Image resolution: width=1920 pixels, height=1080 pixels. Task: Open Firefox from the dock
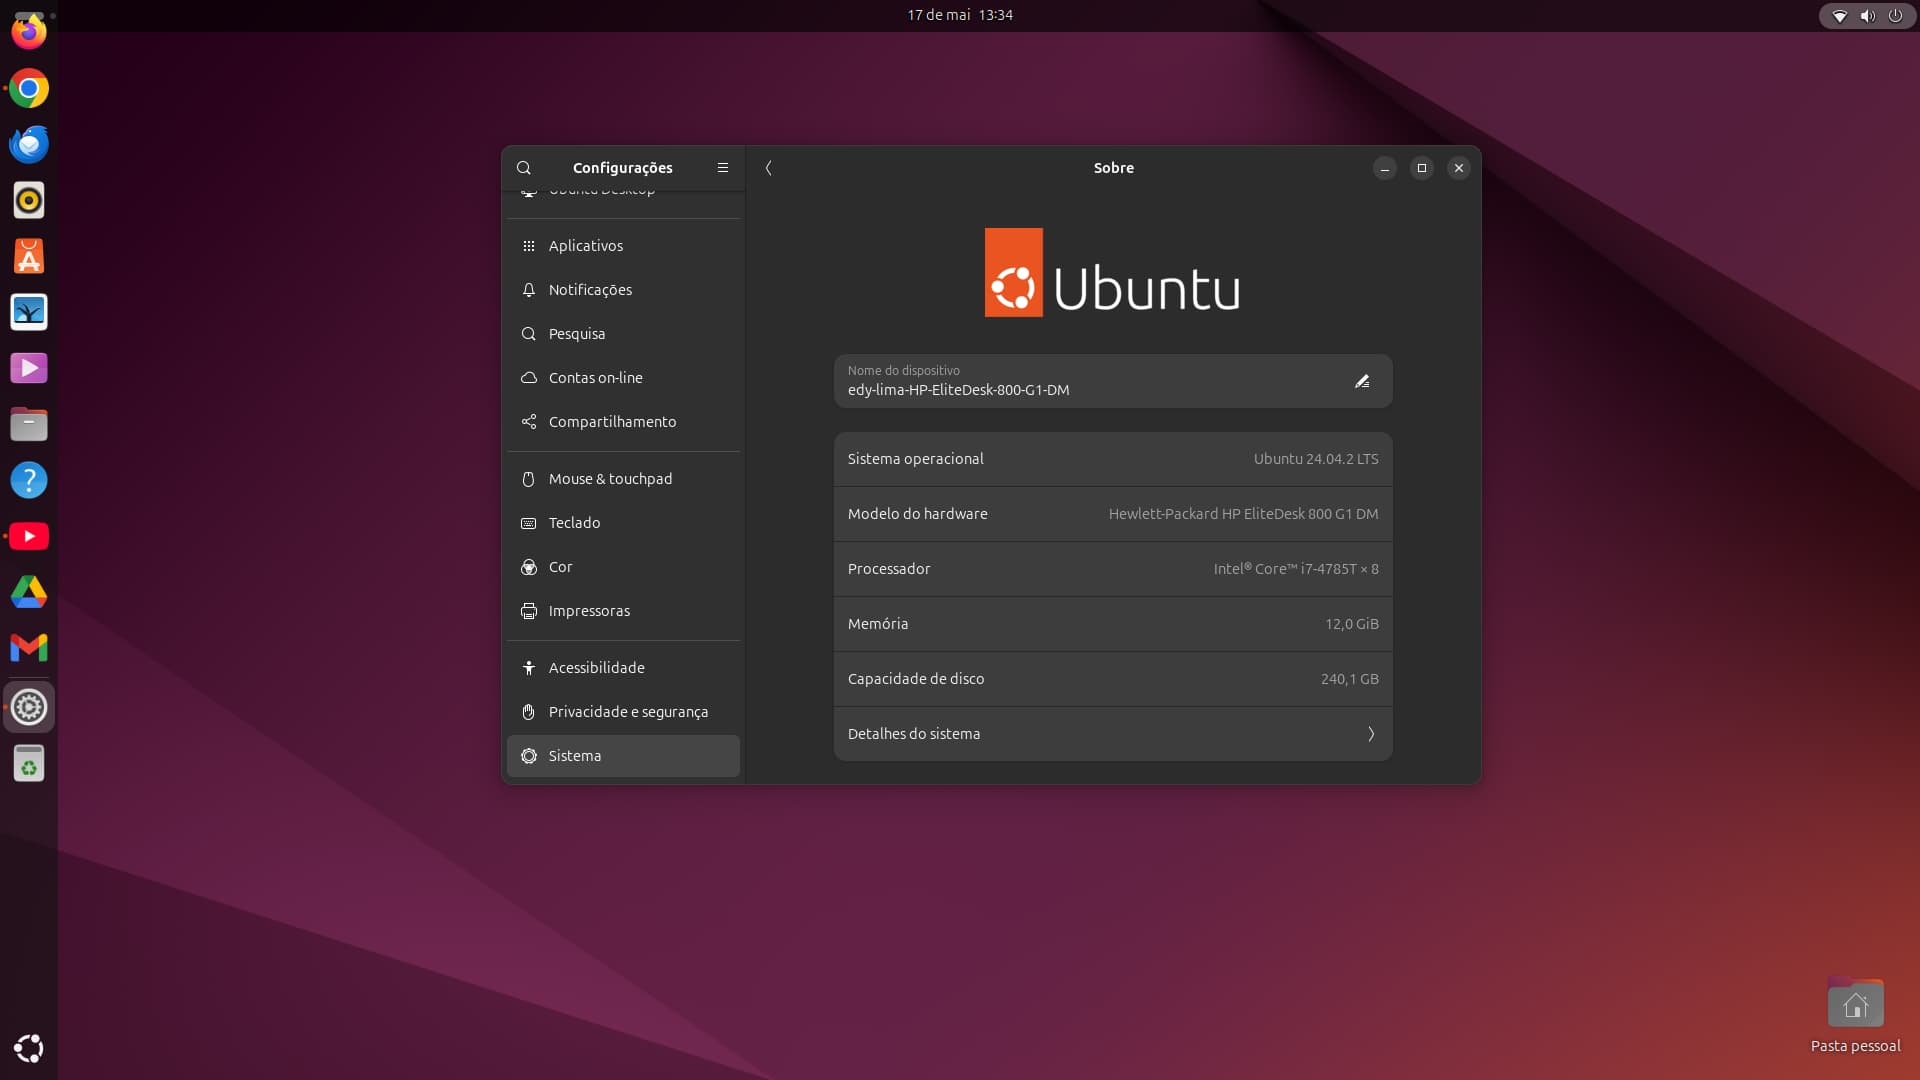29,31
